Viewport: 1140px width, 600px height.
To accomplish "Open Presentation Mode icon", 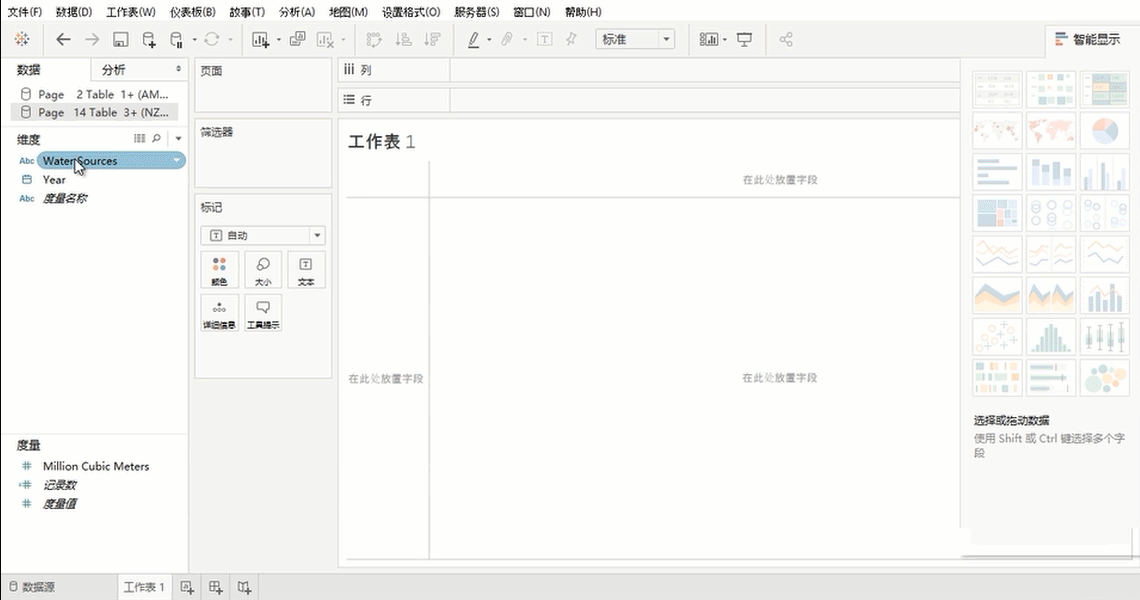I will pos(744,40).
